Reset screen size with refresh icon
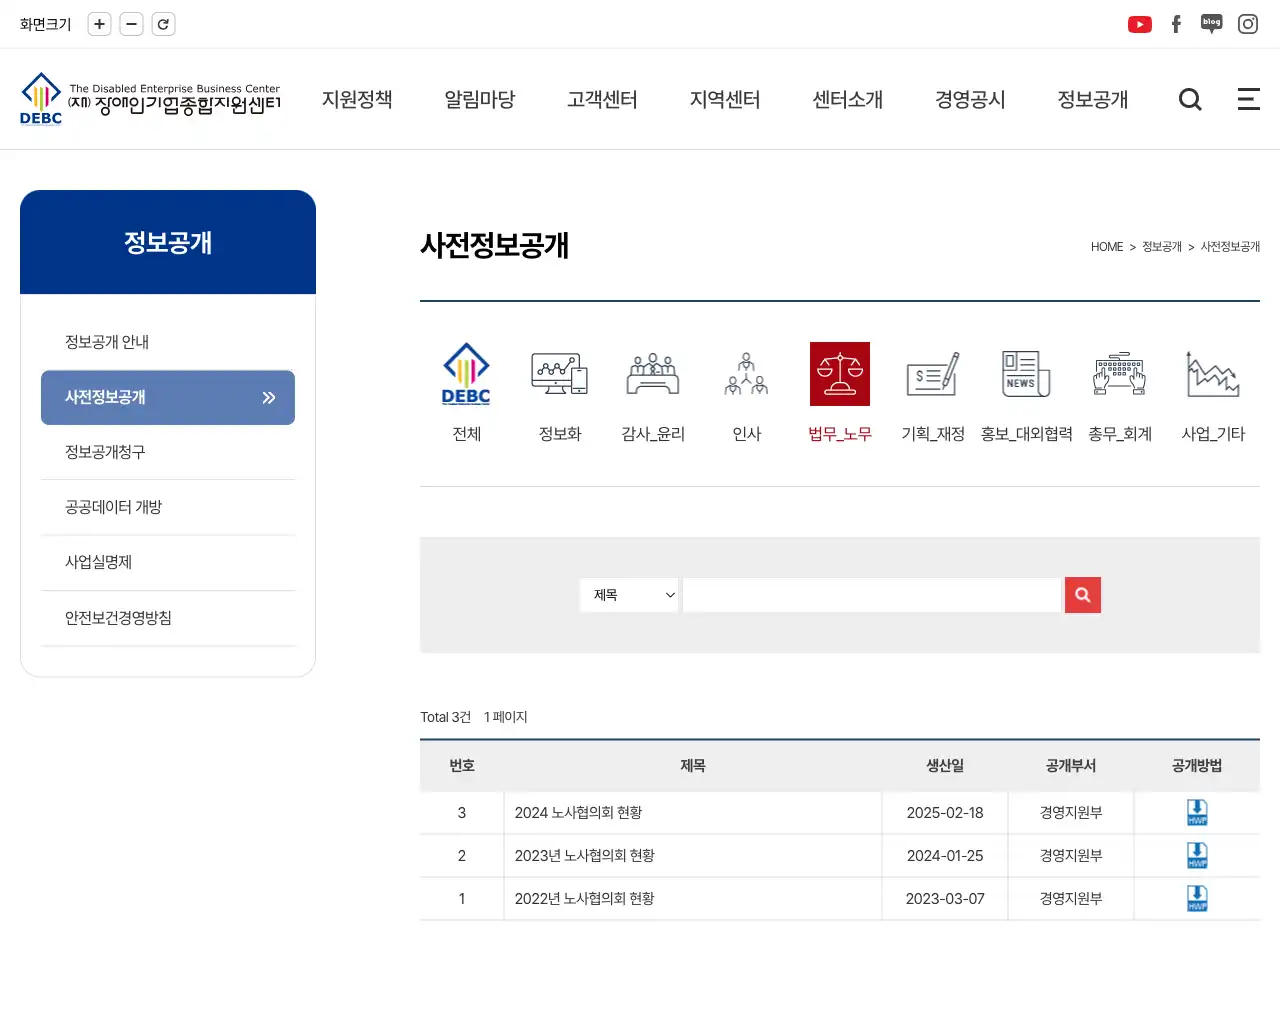 [163, 24]
